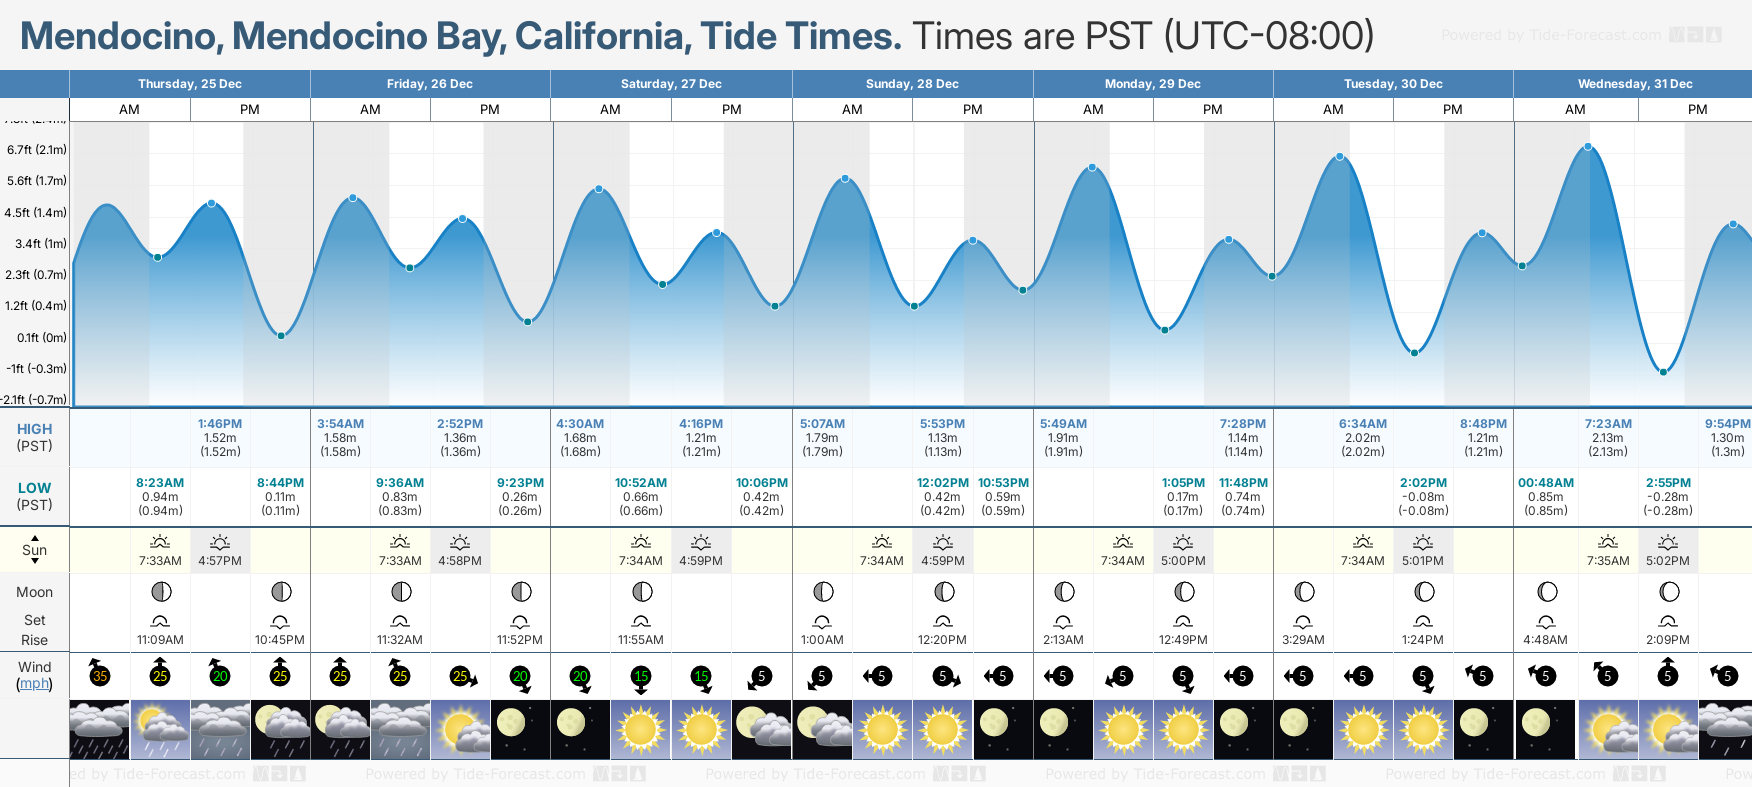Click the moon phase icon above 4:48AM
This screenshot has width=1752, height=787.
click(1546, 592)
